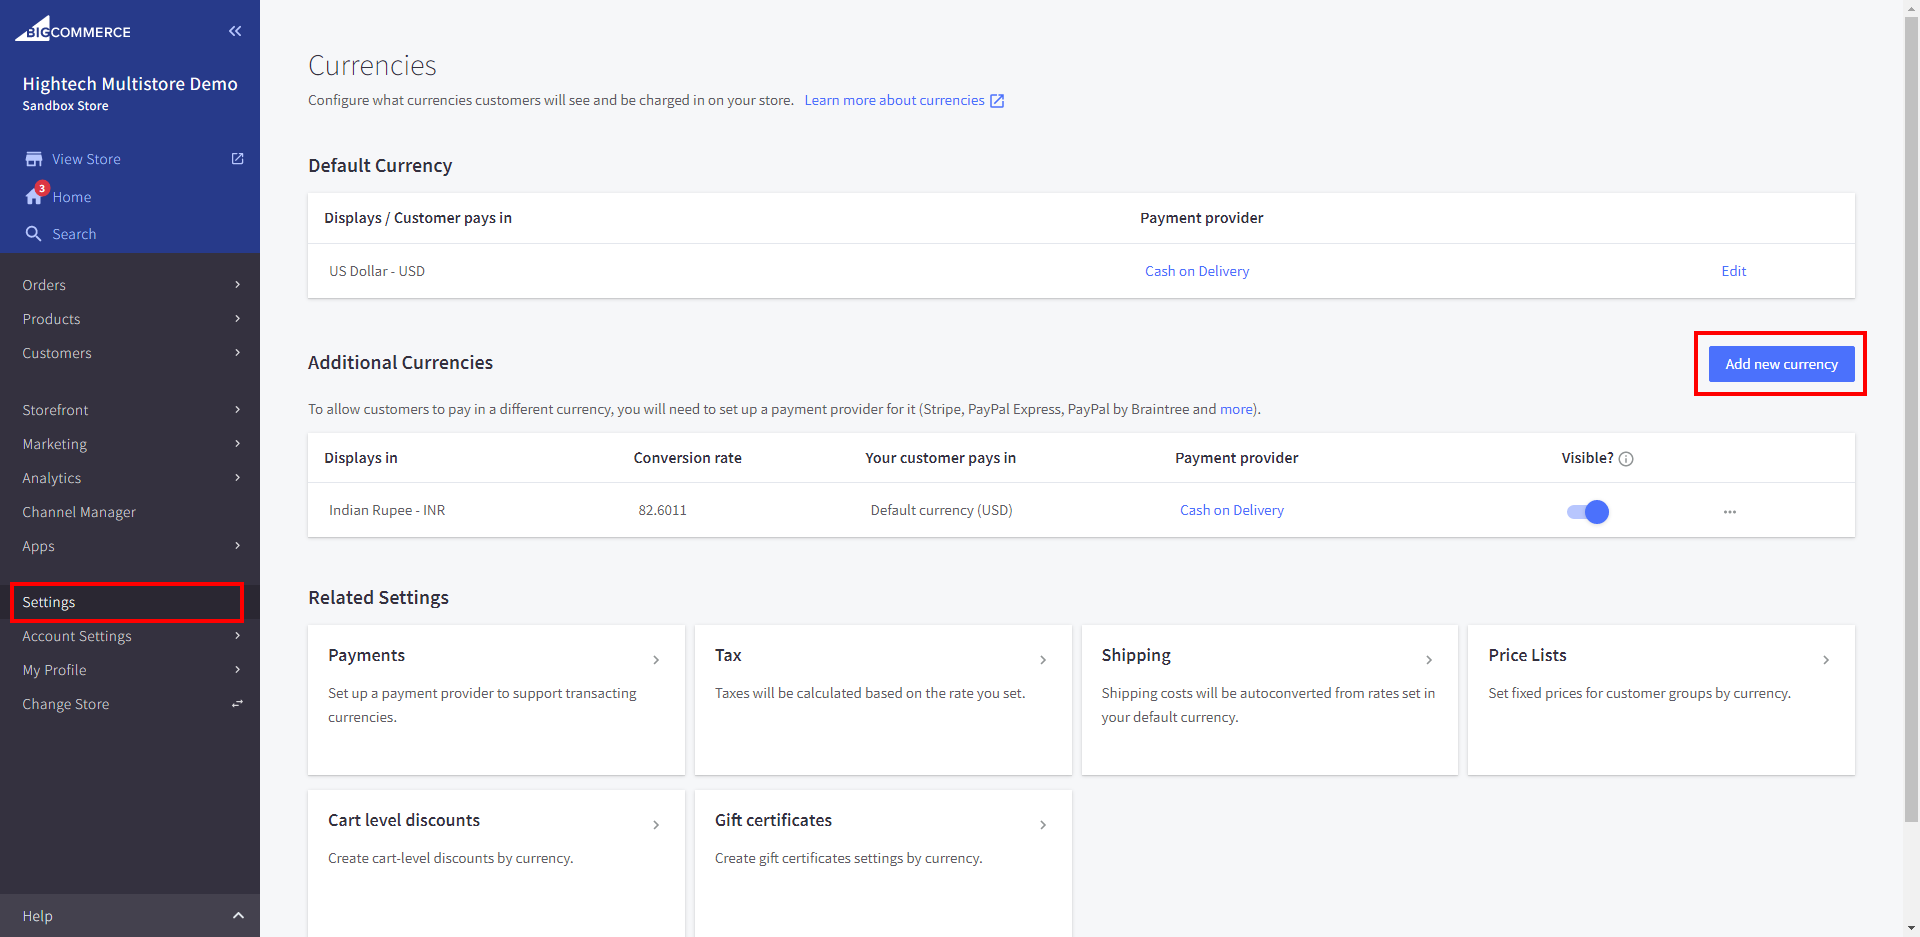1920x937 pixels.
Task: Open the Price Lists settings card
Action: [x=1660, y=699]
